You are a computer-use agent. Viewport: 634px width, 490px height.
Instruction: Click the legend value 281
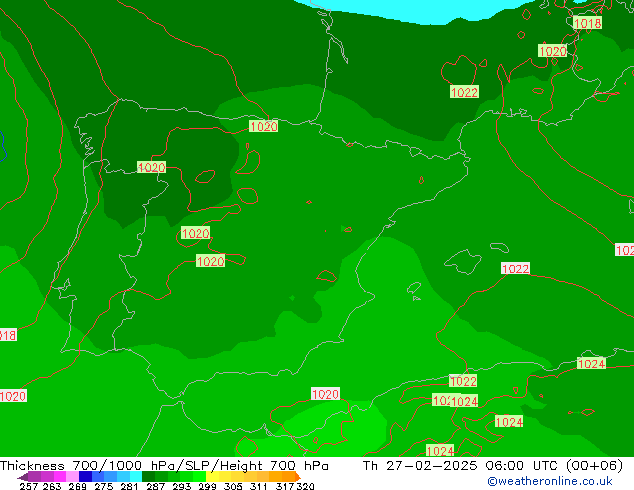(129, 486)
